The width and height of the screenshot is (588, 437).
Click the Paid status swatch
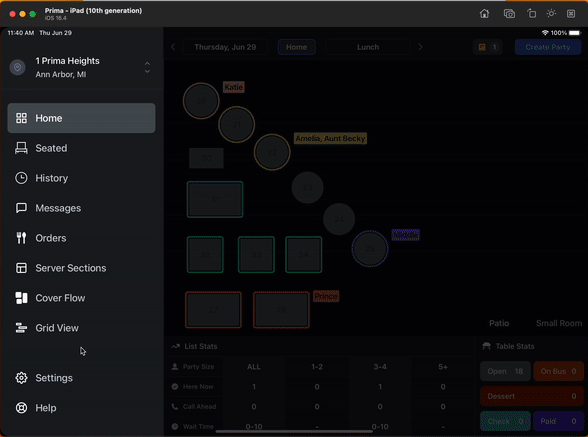558,421
